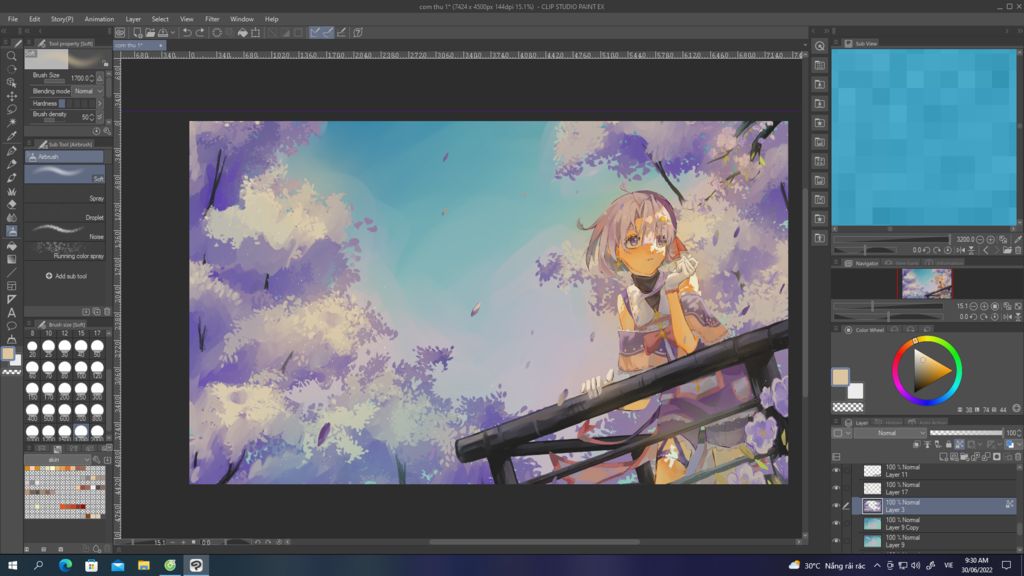Adjust the layer opacity slider
1024x576 pixels.
point(966,433)
